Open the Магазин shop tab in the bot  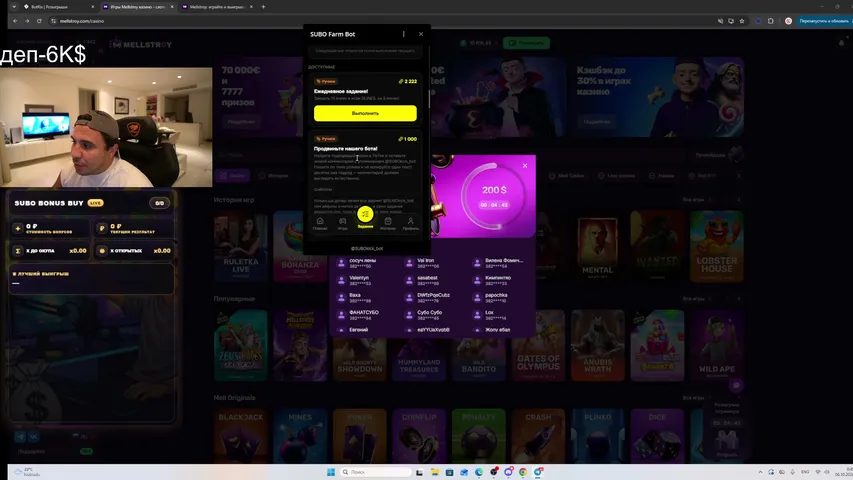point(388,224)
